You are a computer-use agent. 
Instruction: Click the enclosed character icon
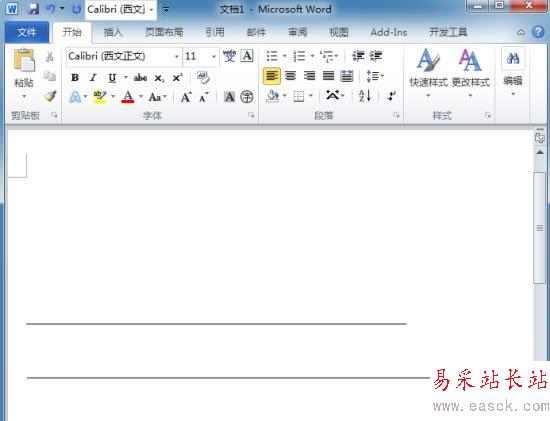tap(247, 96)
